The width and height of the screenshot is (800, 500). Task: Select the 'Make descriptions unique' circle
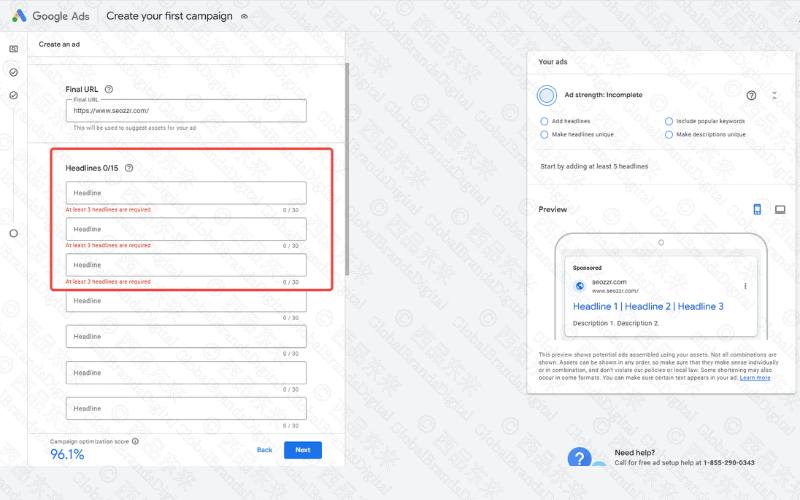668,134
